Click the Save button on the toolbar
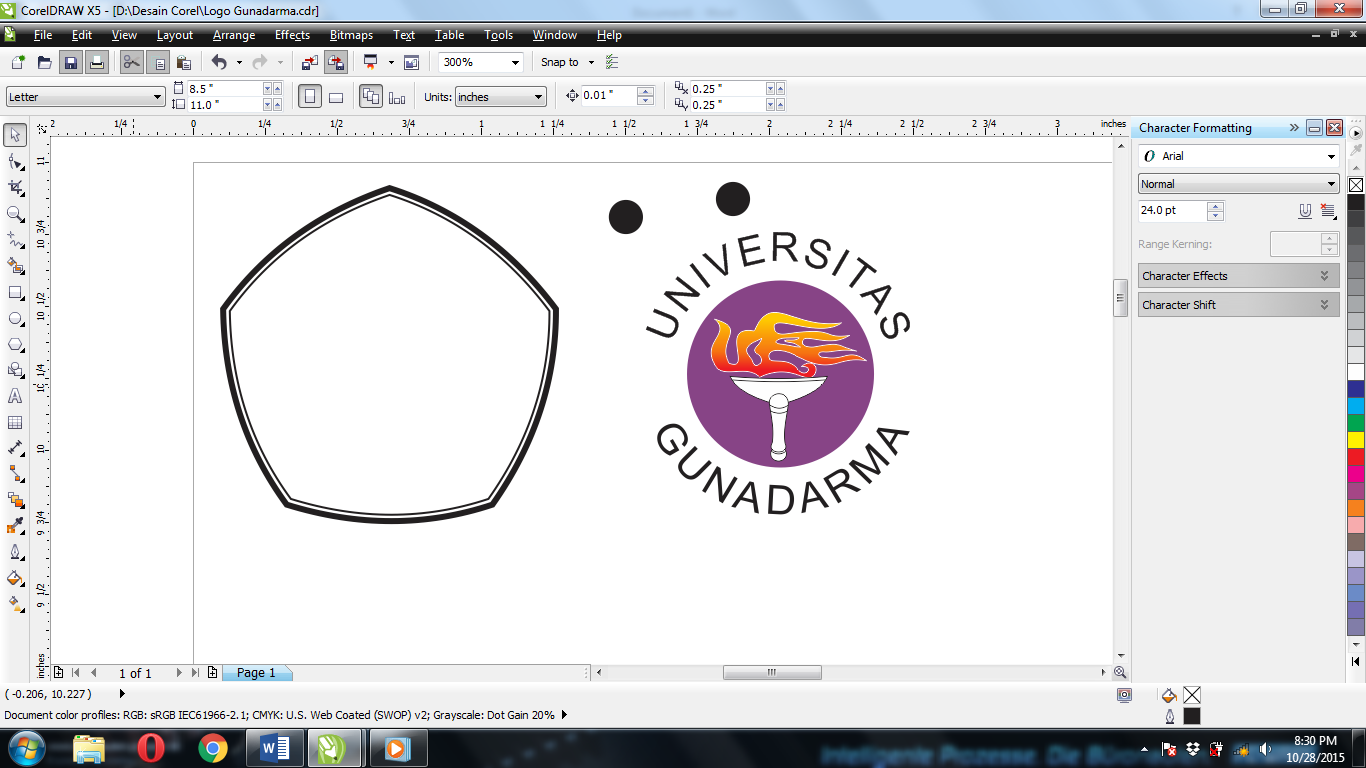This screenshot has height=768, width=1366. [71, 62]
